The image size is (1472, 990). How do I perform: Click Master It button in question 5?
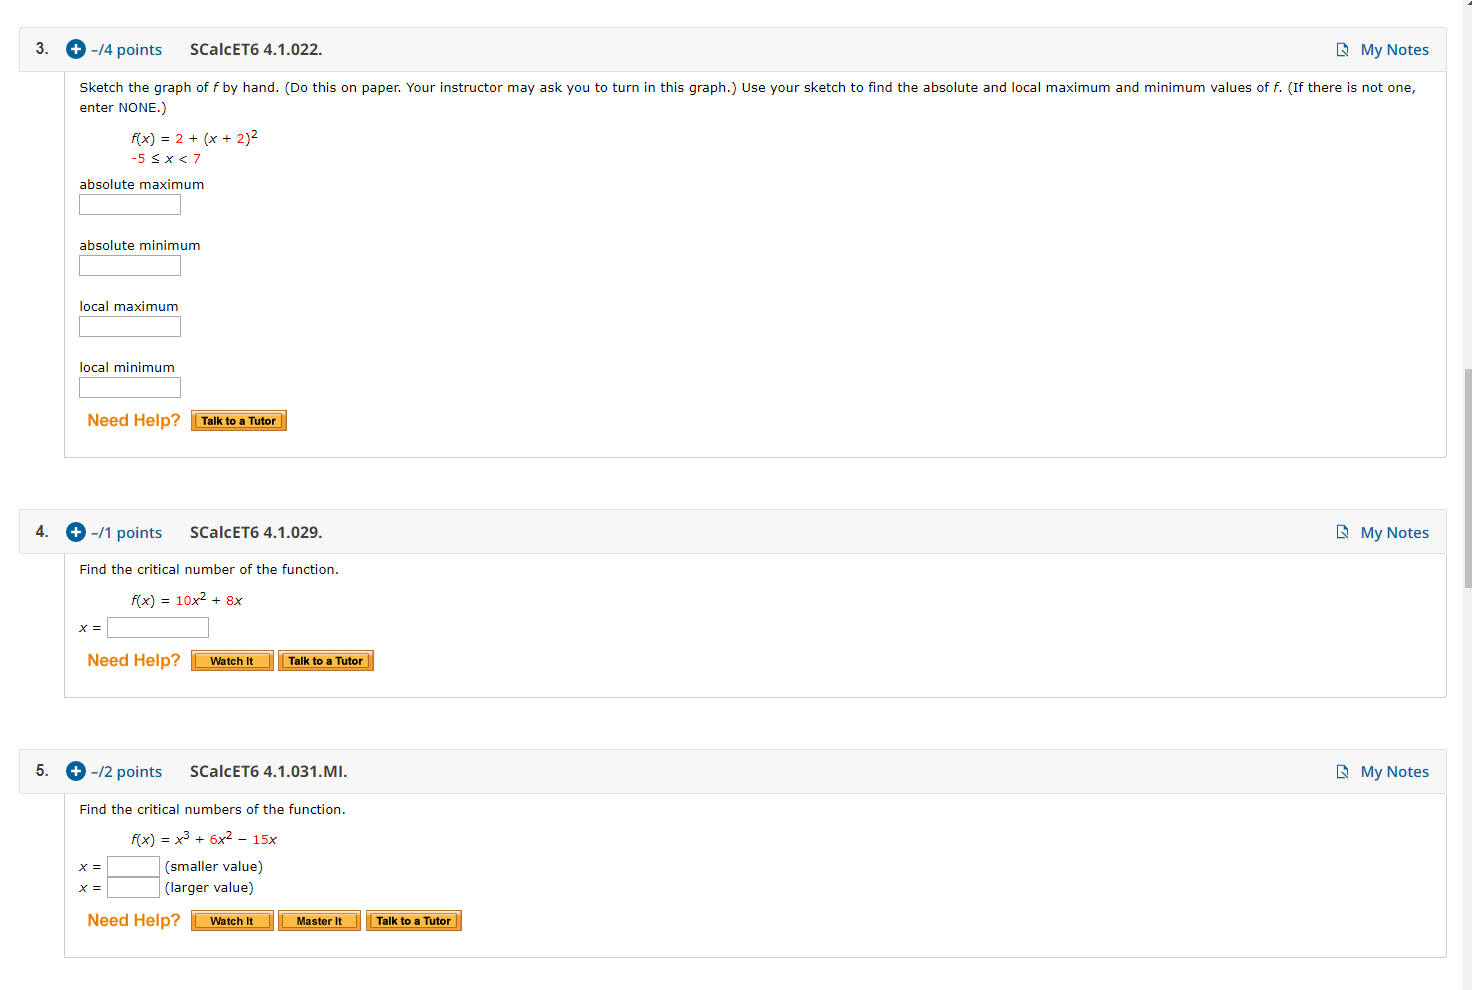319,921
